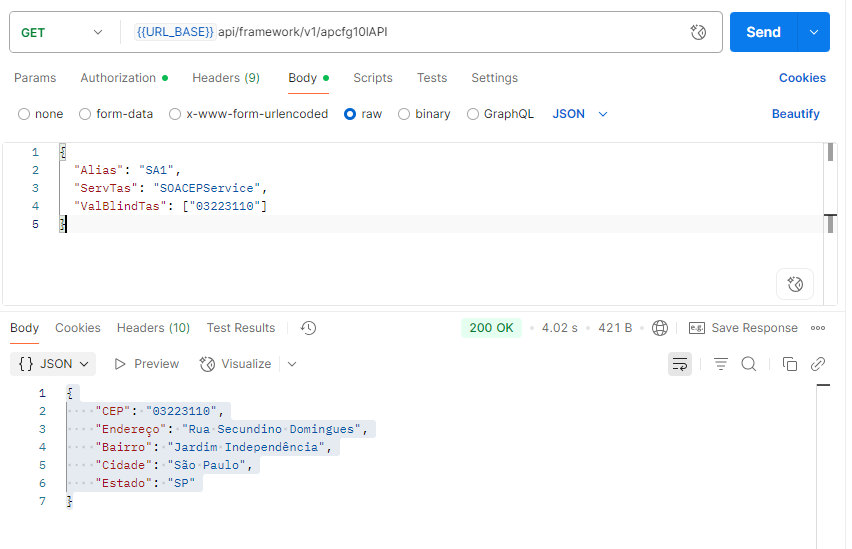
Task: Expand the Send button arrow options
Action: click(x=813, y=32)
